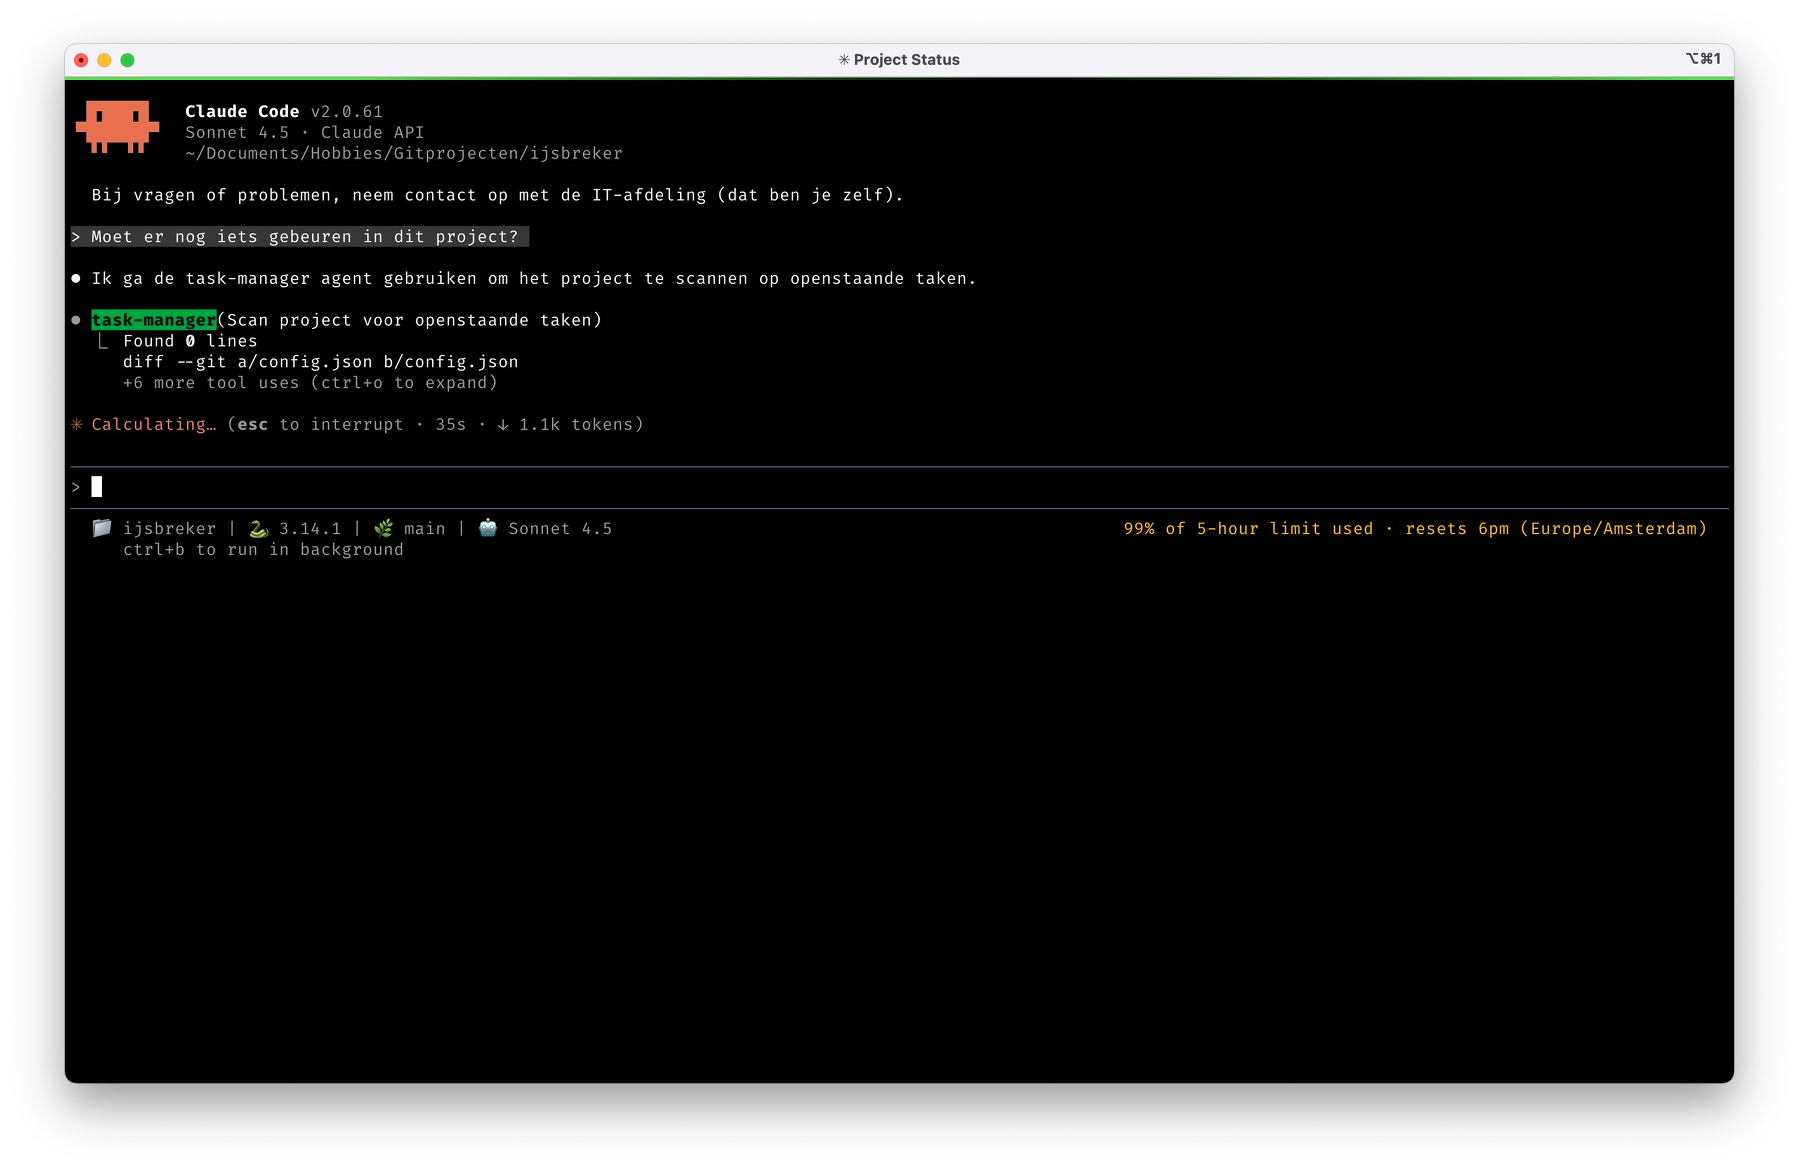Click the robot icon beside Sonnet 4.5

[488, 528]
